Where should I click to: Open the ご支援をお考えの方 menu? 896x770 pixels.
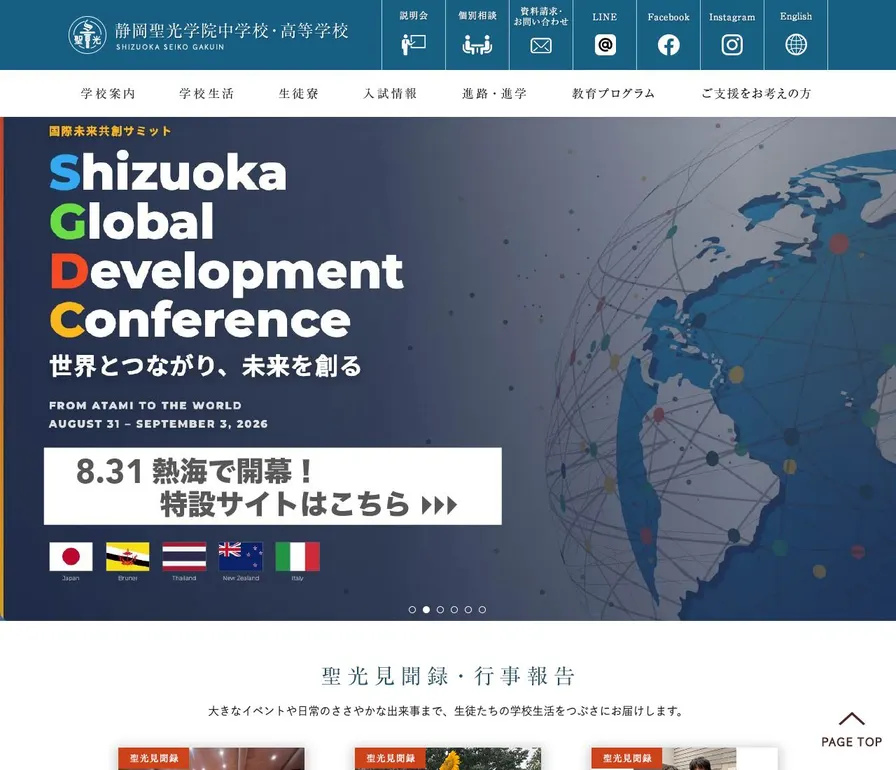[756, 93]
